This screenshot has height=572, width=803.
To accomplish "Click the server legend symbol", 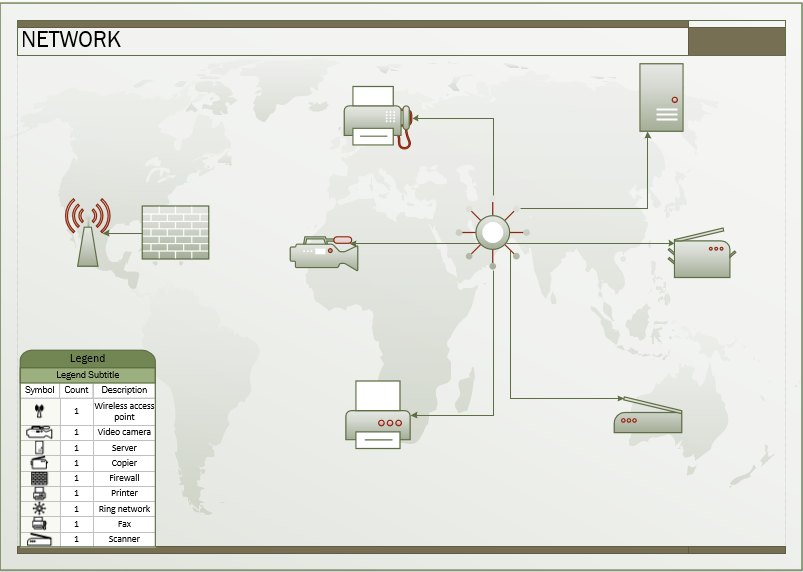I will (39, 448).
